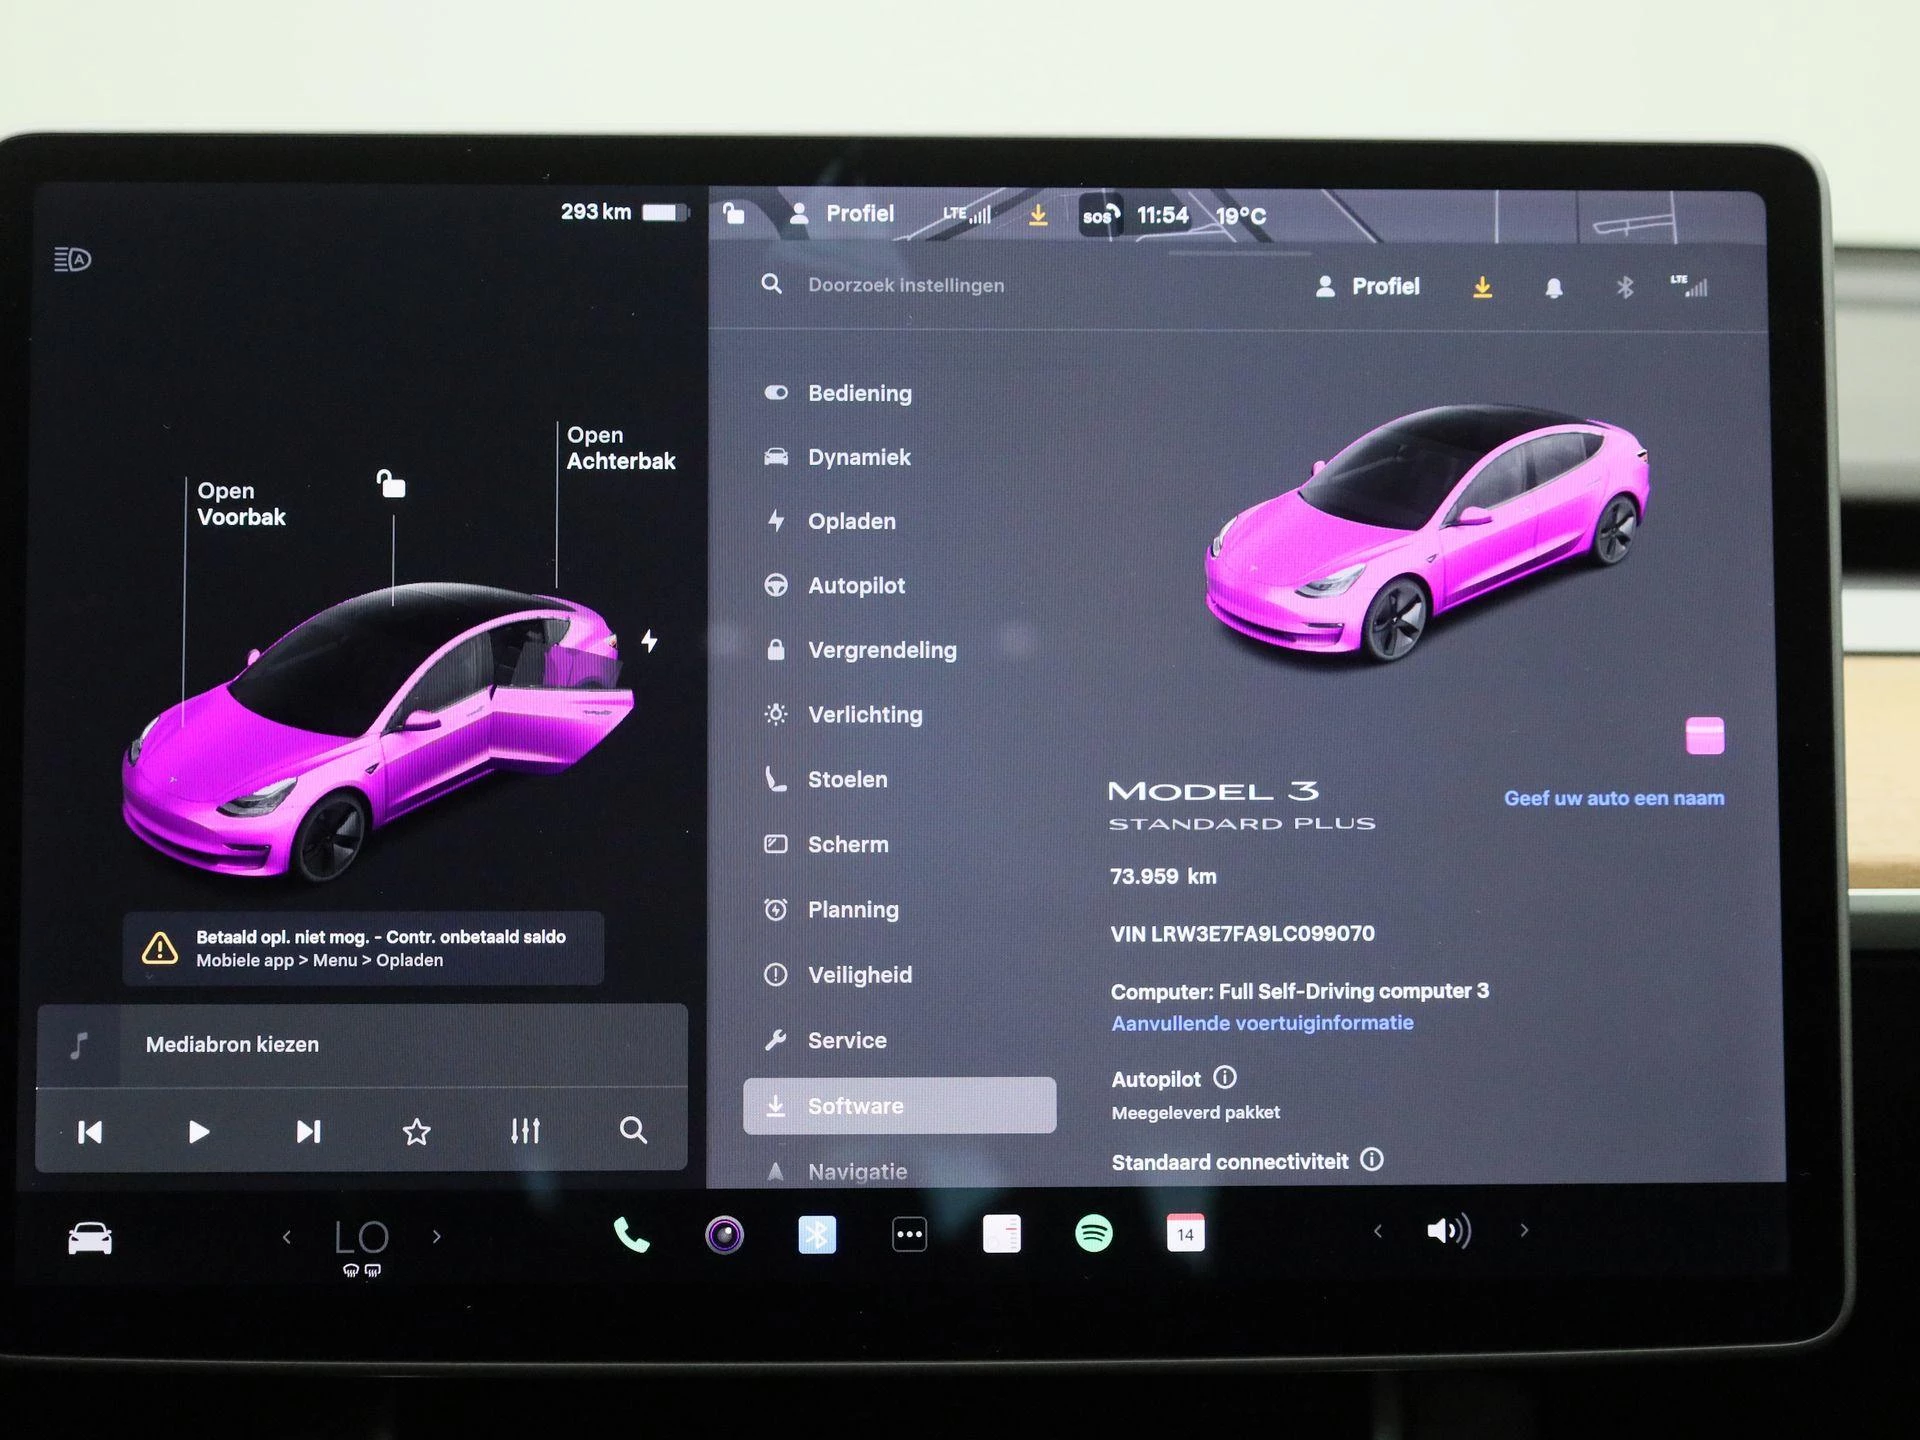1920x1440 pixels.
Task: Launch the Spotify app
Action: 1093,1234
